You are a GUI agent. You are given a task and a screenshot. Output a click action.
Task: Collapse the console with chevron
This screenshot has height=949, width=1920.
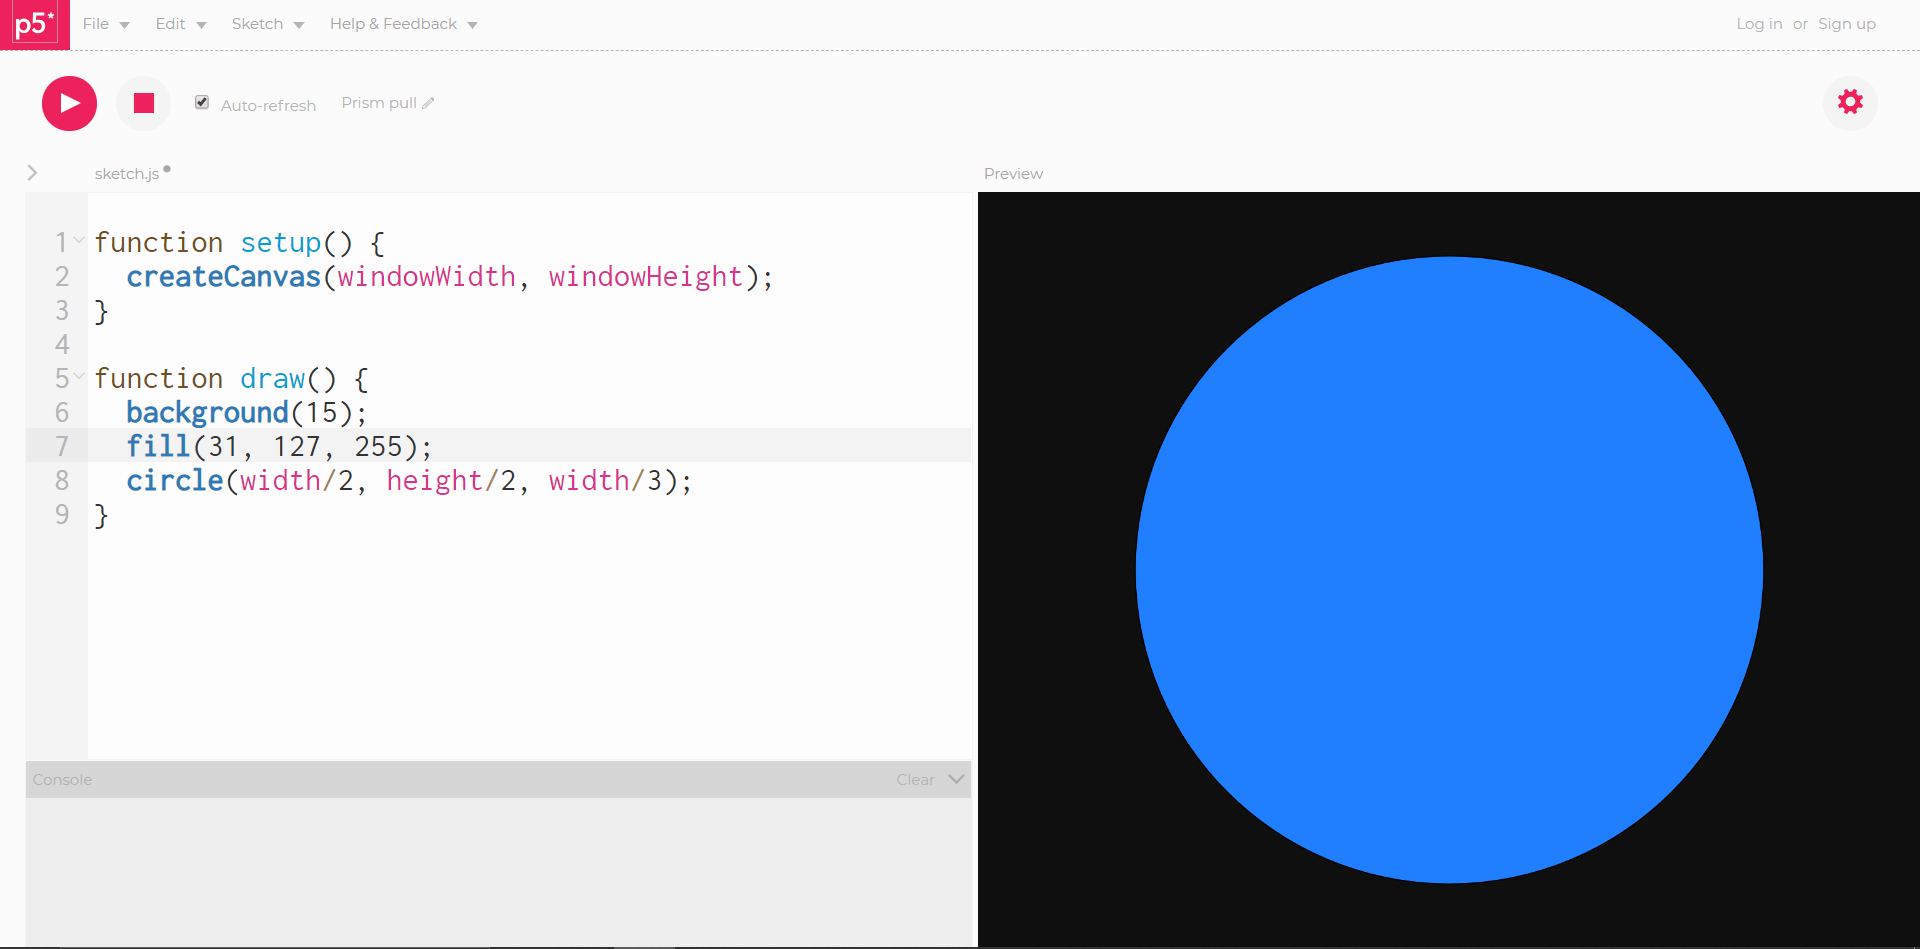(x=956, y=779)
